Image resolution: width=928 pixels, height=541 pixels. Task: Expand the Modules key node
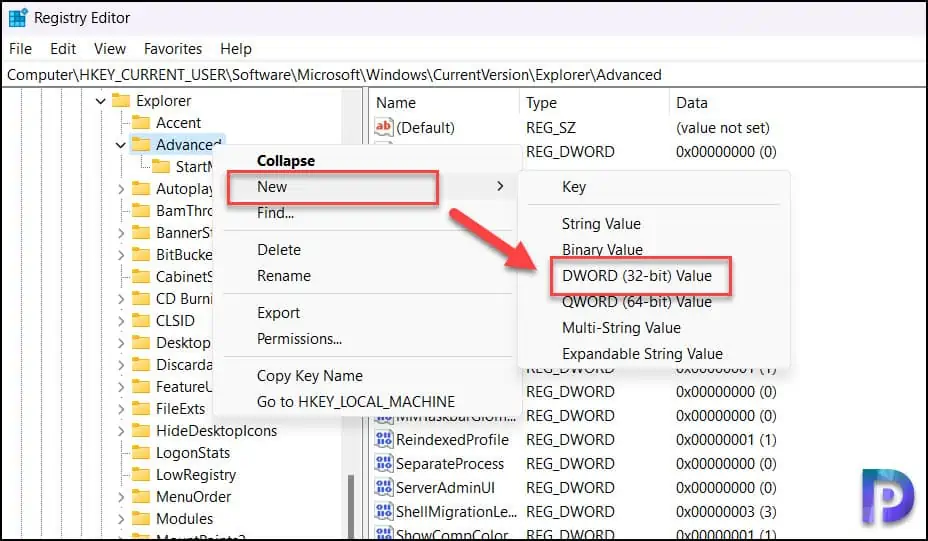pyautogui.click(x=121, y=519)
